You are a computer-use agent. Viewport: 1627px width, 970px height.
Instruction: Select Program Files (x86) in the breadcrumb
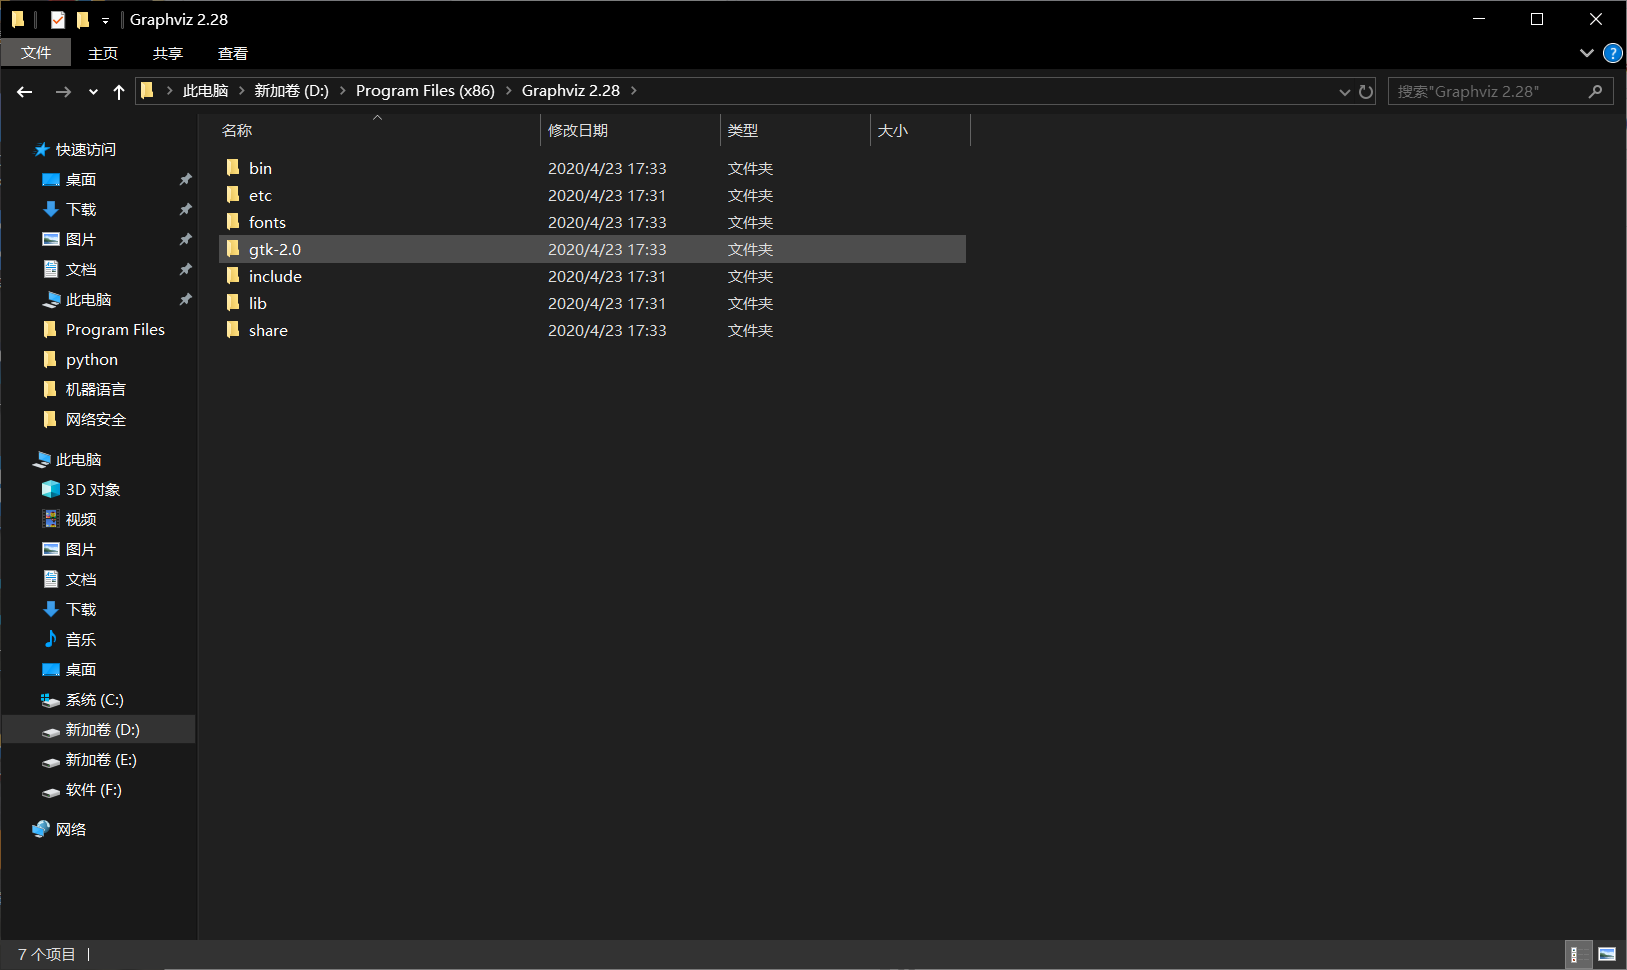pyautogui.click(x=425, y=91)
